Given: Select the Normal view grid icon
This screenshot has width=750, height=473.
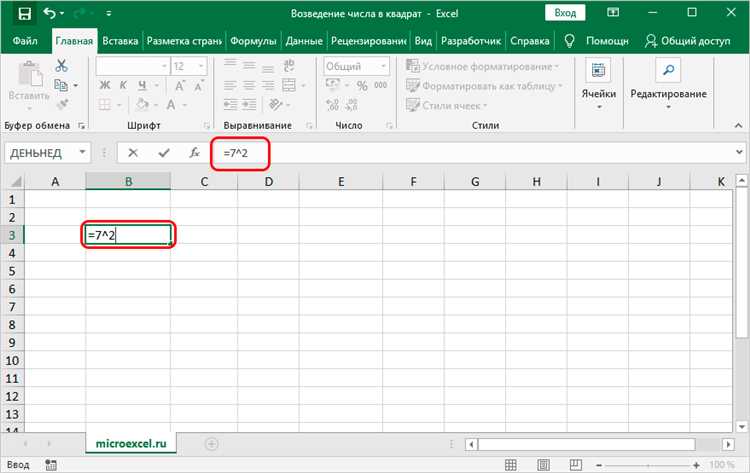Looking at the screenshot, I should pos(511,464).
